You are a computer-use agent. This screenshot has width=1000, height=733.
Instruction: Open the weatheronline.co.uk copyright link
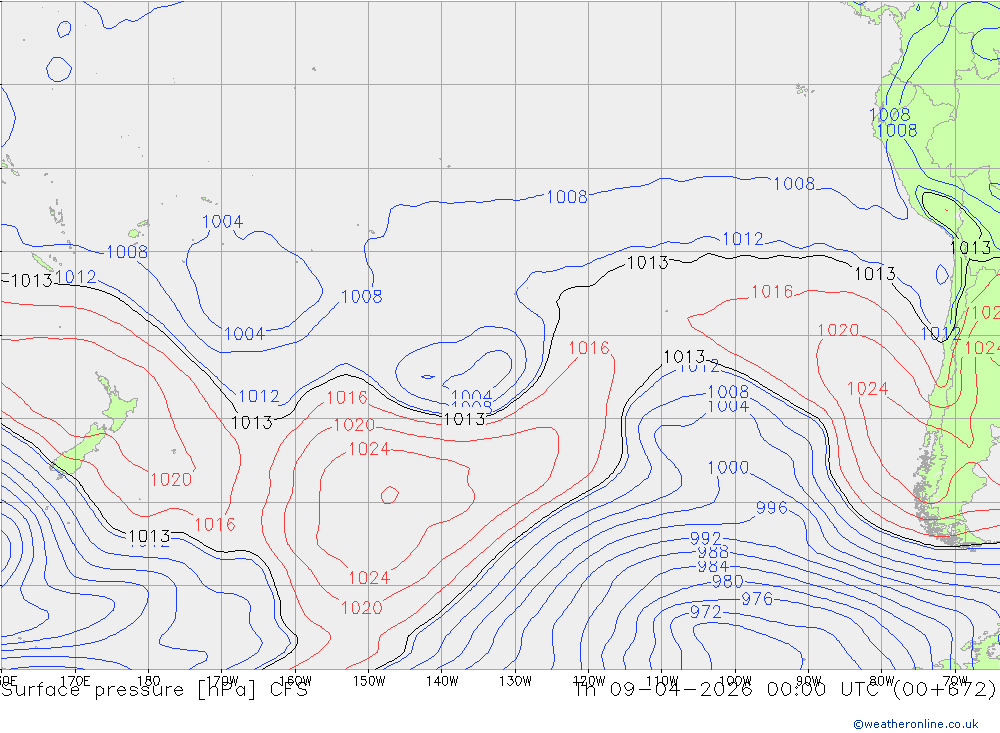coord(915,723)
